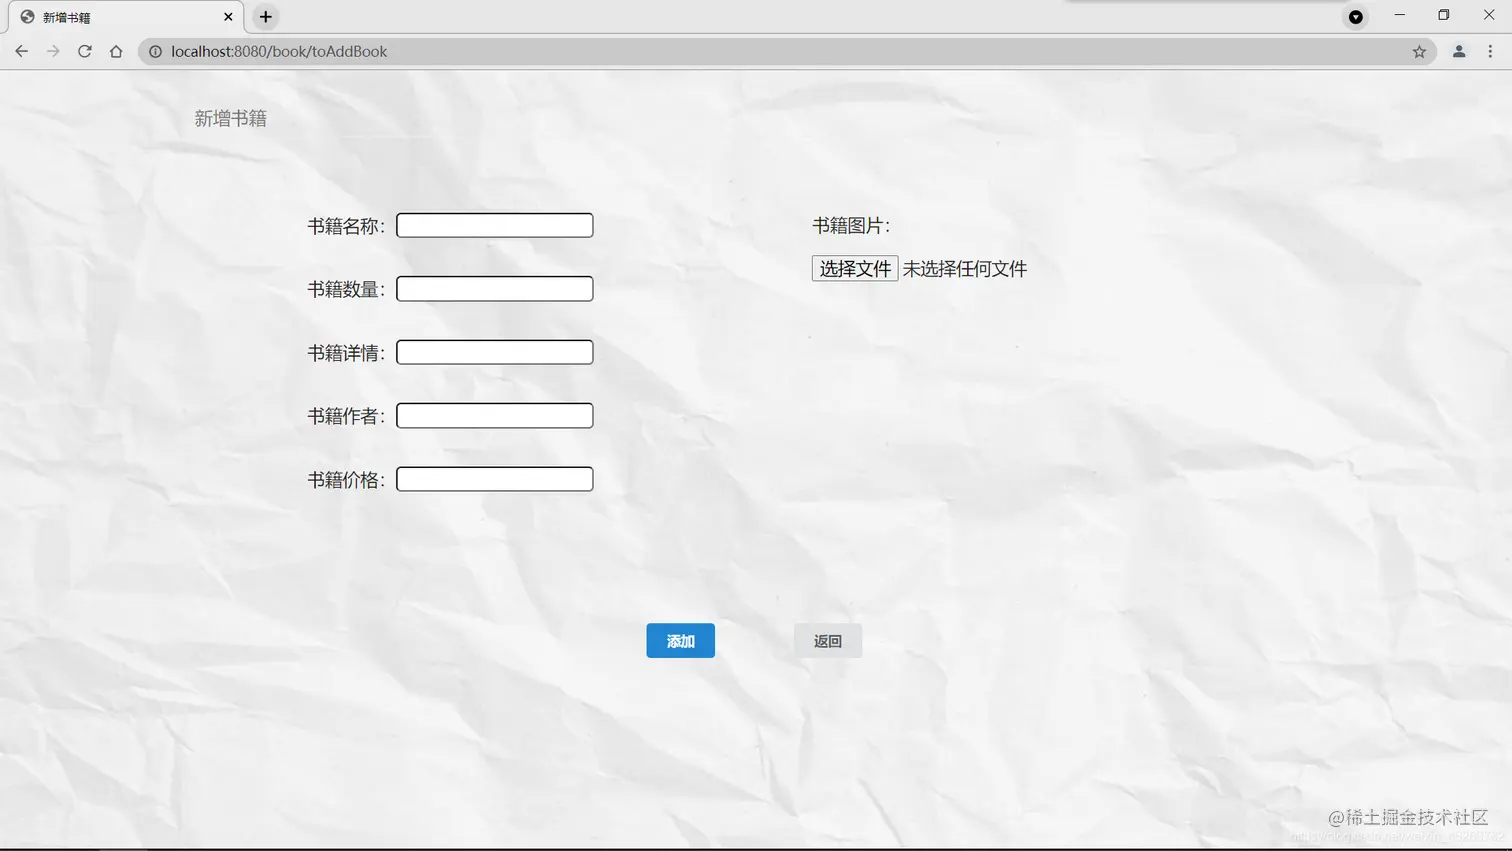The image size is (1512, 851).
Task: Click the 选择文件 file chooser button
Action: (855, 268)
